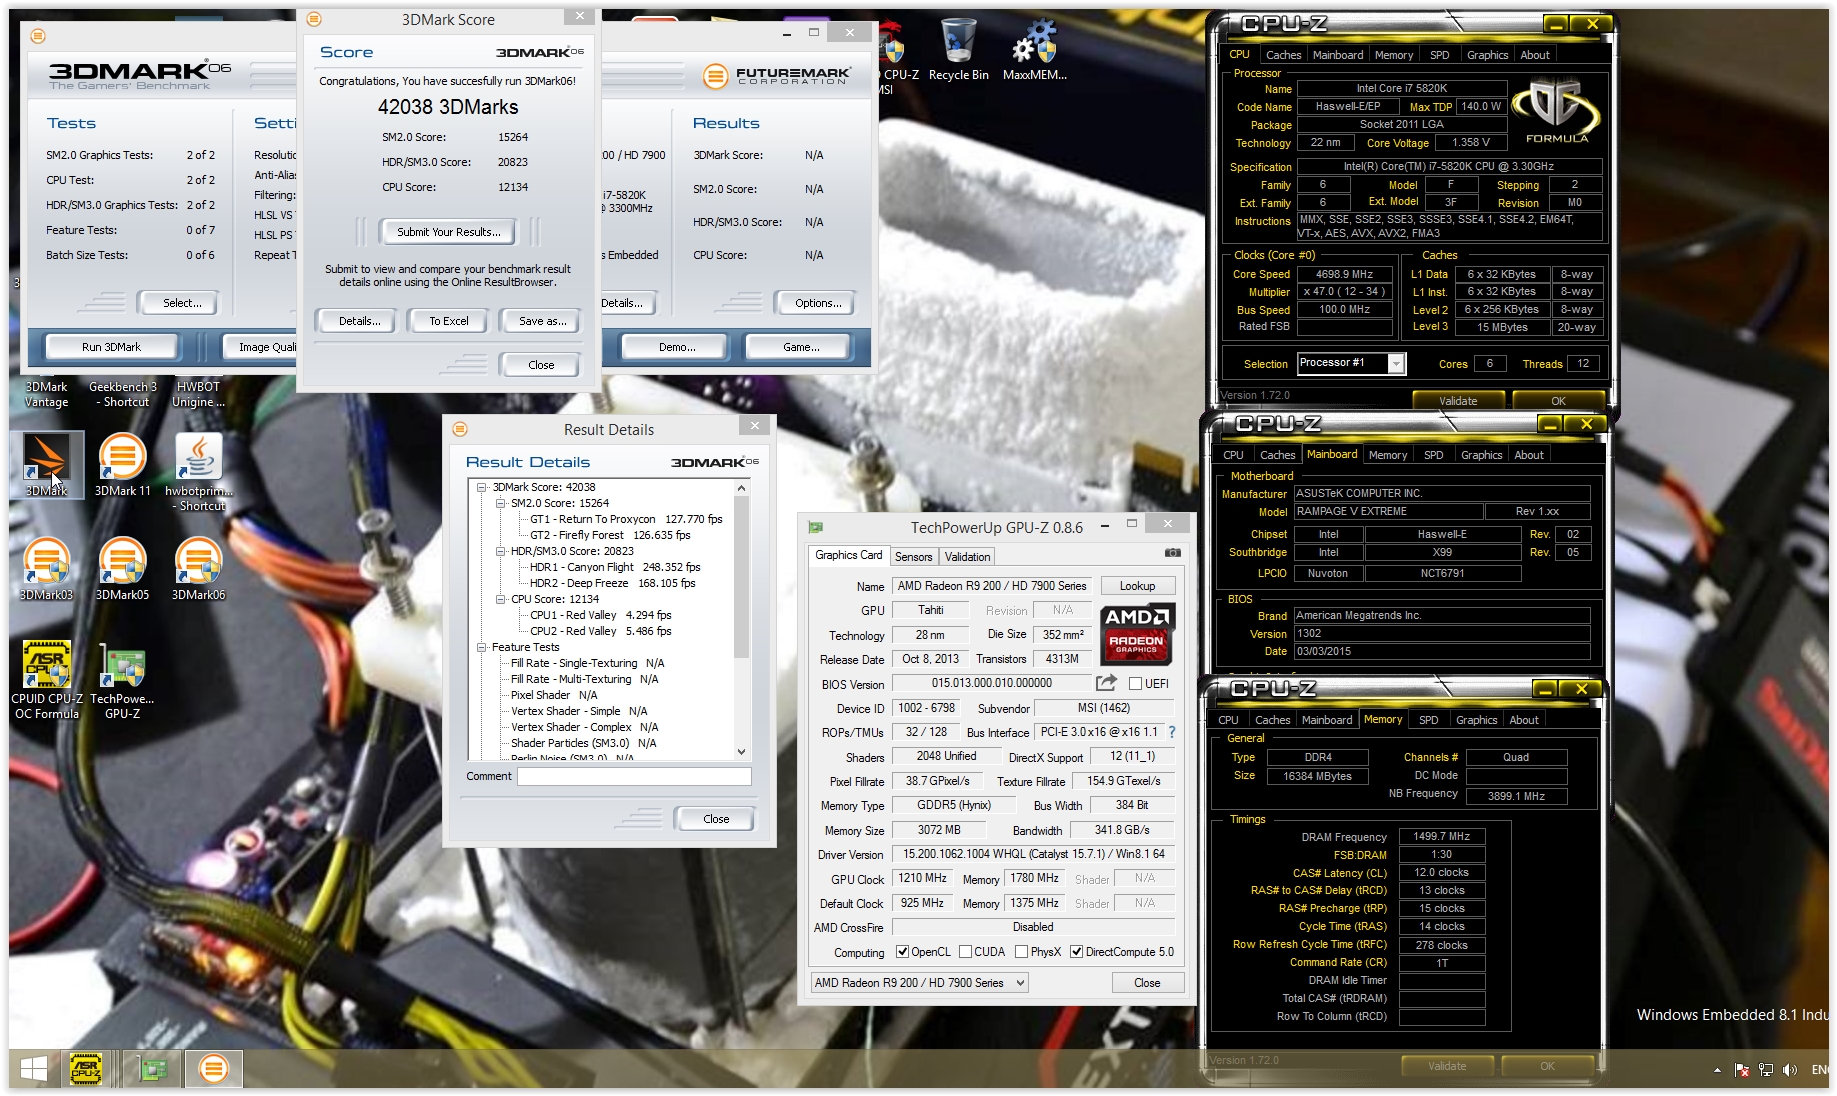Show hidden tray icons arrow

point(1717,1070)
